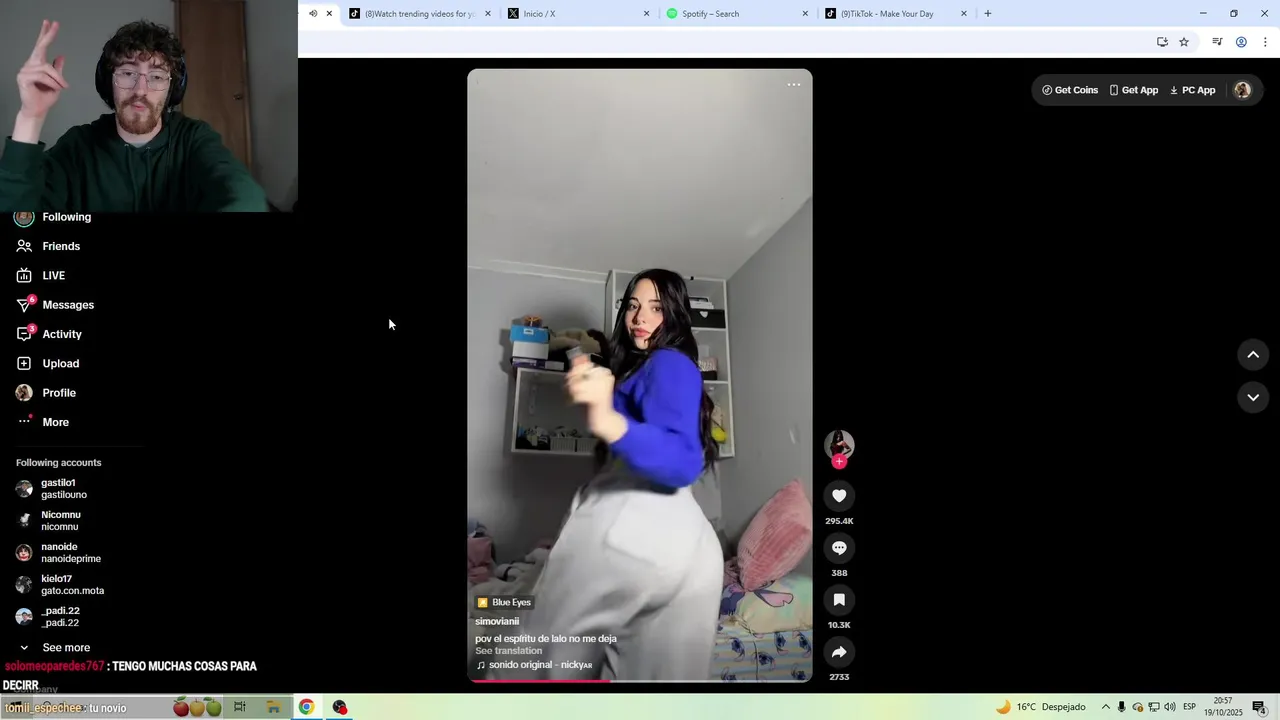Open the creator's profile picture beside the video

839,444
